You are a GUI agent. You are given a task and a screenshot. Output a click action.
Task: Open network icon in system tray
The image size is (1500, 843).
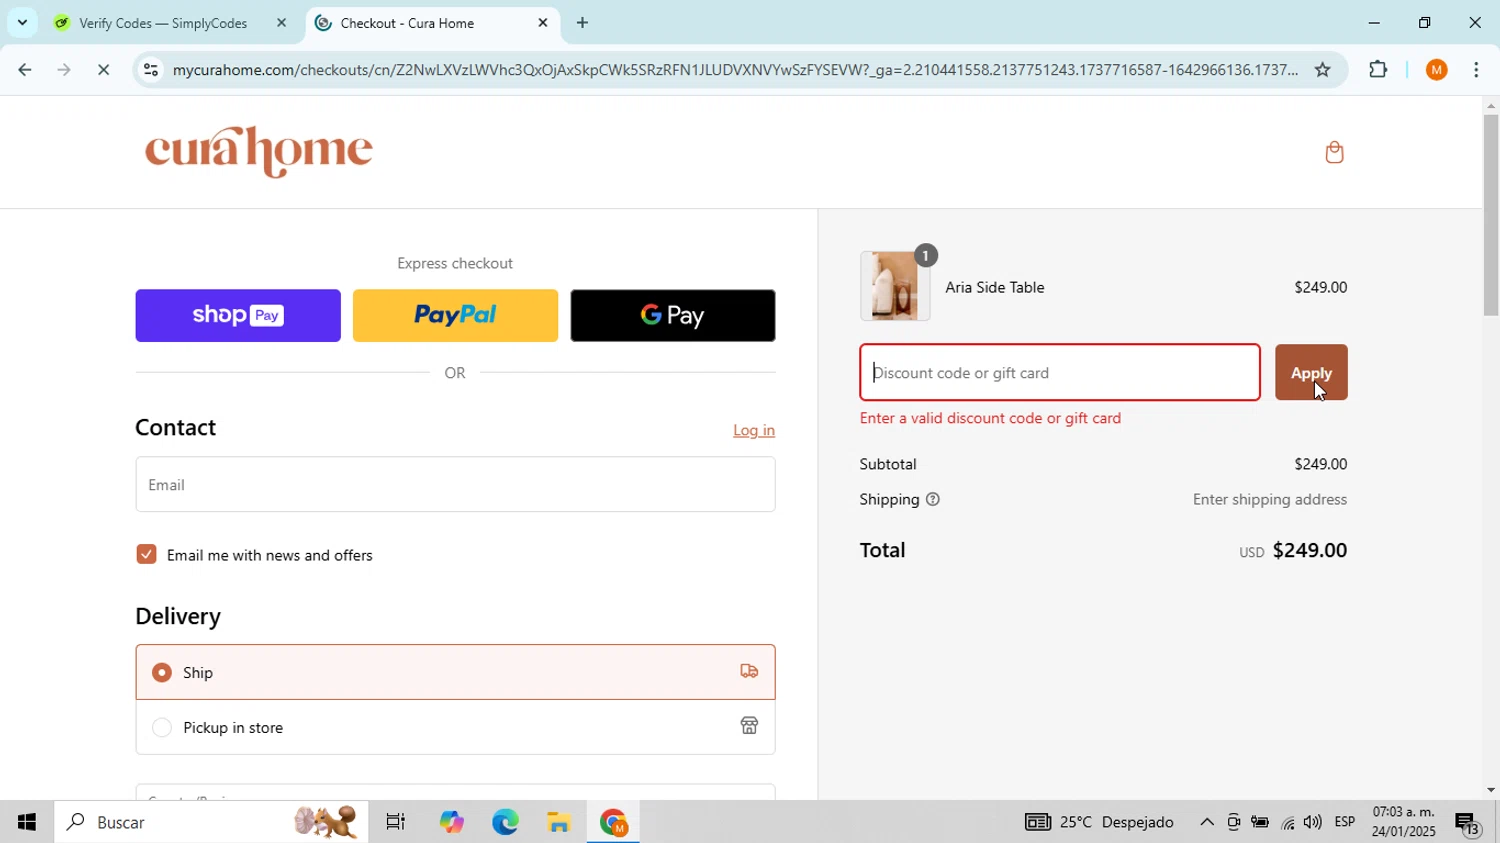point(1287,822)
